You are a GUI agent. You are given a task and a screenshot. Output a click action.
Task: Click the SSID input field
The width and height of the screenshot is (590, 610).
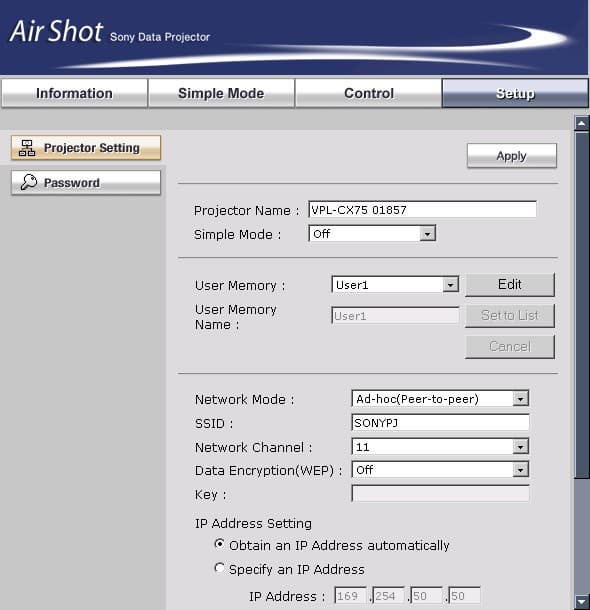[x=440, y=422]
